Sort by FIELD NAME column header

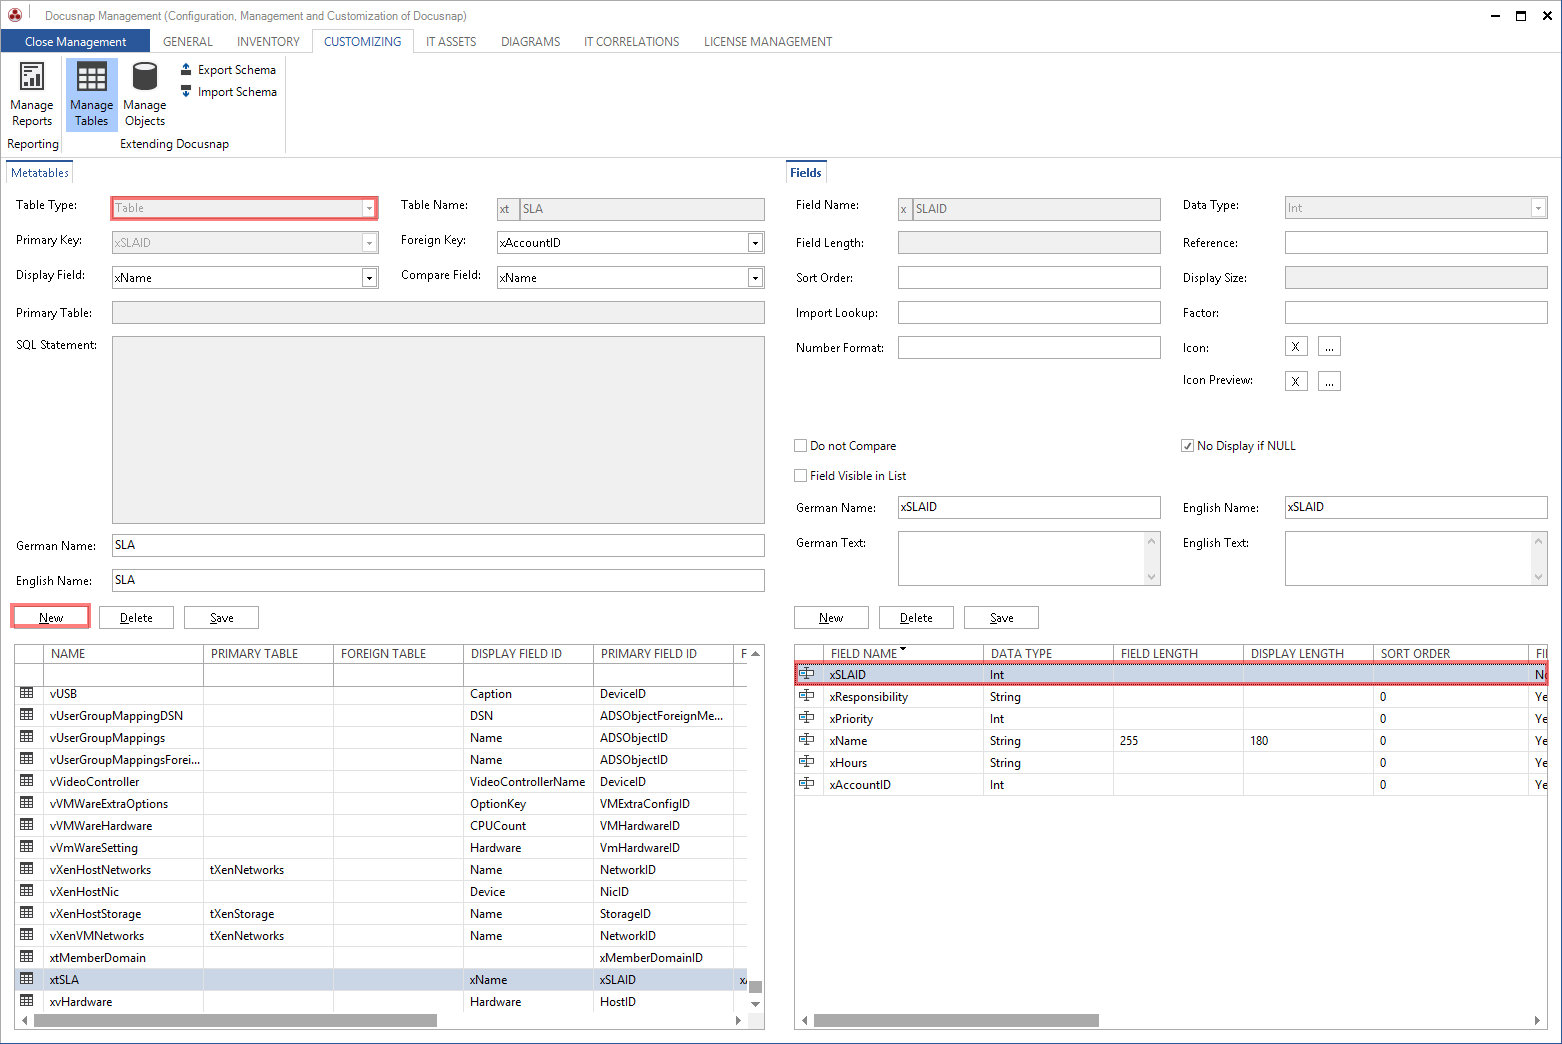(x=864, y=654)
